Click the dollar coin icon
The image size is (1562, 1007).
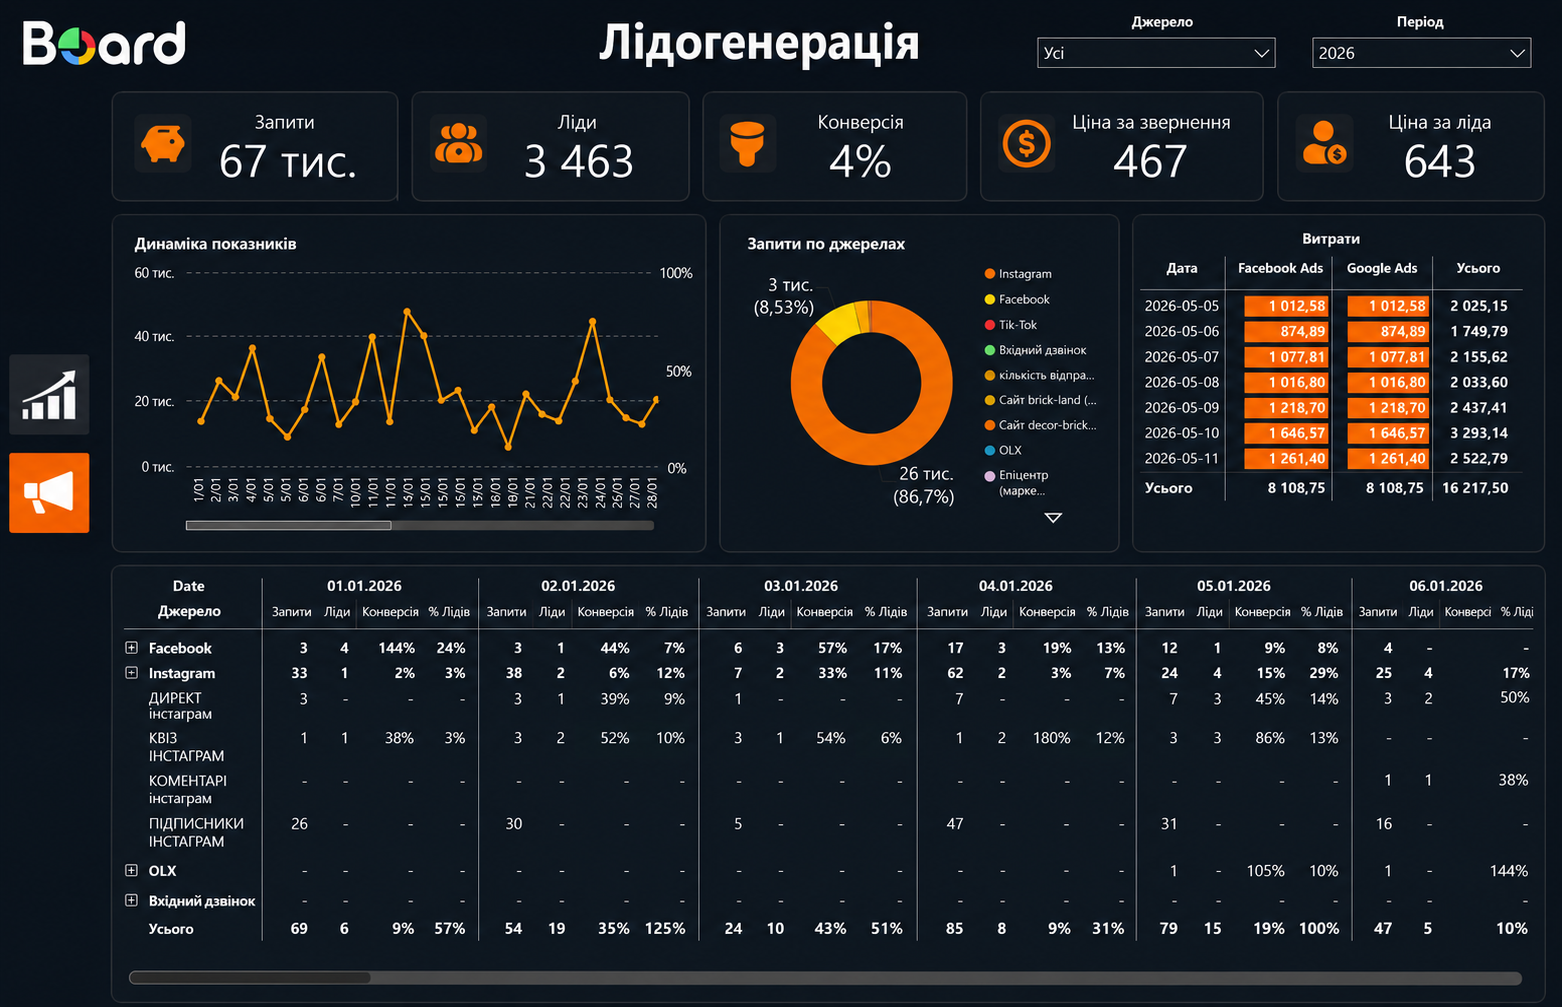(x=1027, y=144)
